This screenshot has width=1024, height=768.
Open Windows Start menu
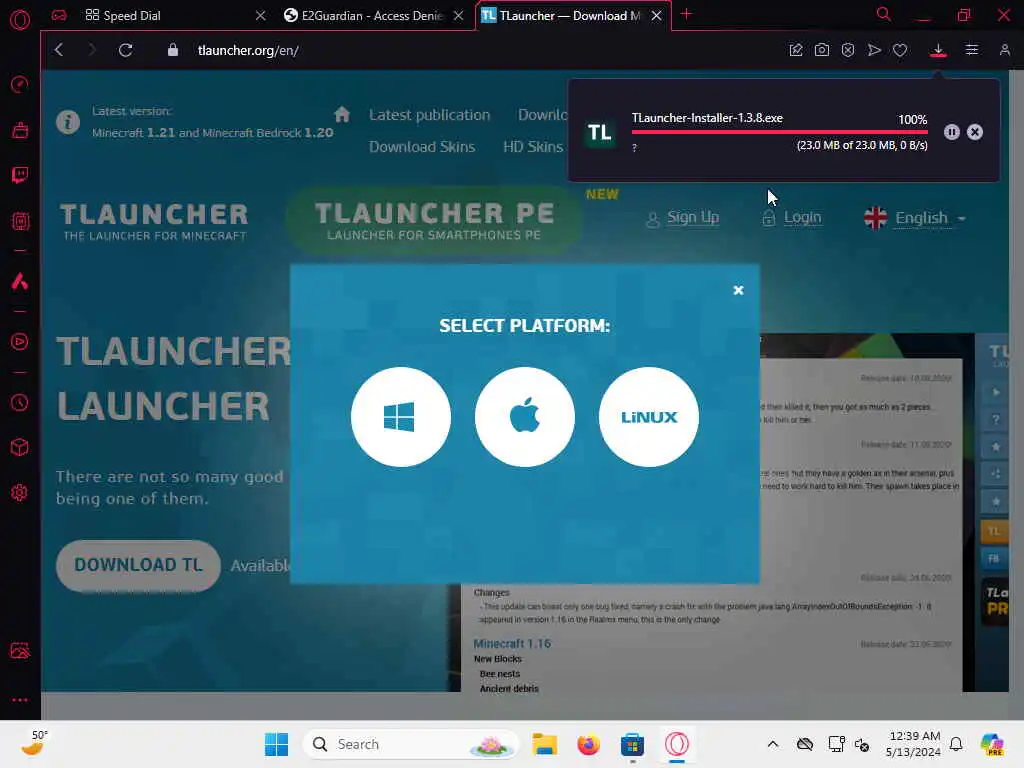click(276, 744)
